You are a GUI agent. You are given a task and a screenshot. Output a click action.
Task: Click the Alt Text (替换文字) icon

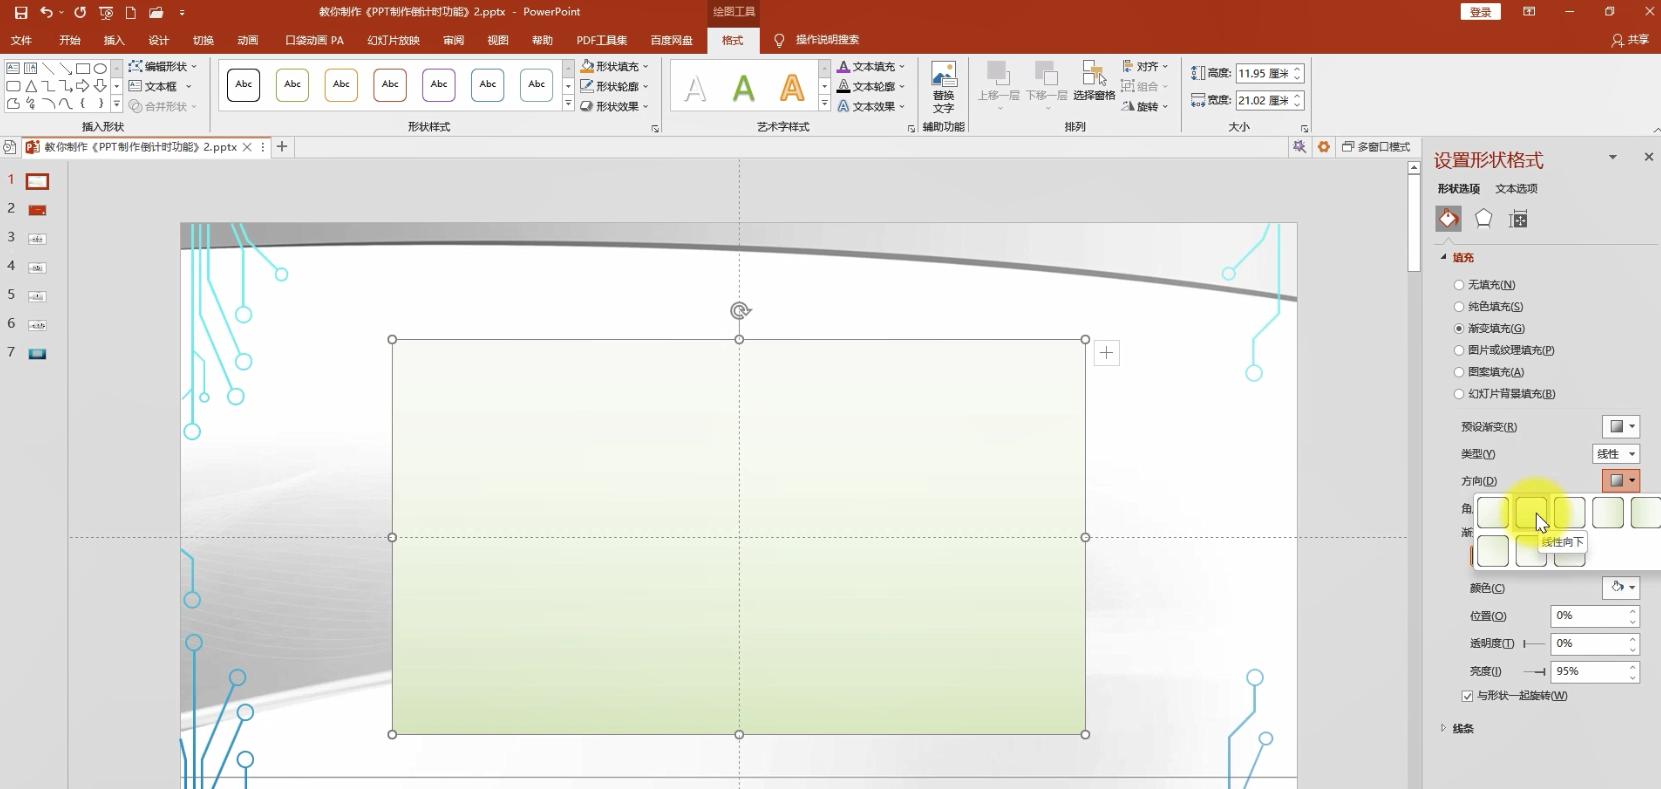pos(943,86)
